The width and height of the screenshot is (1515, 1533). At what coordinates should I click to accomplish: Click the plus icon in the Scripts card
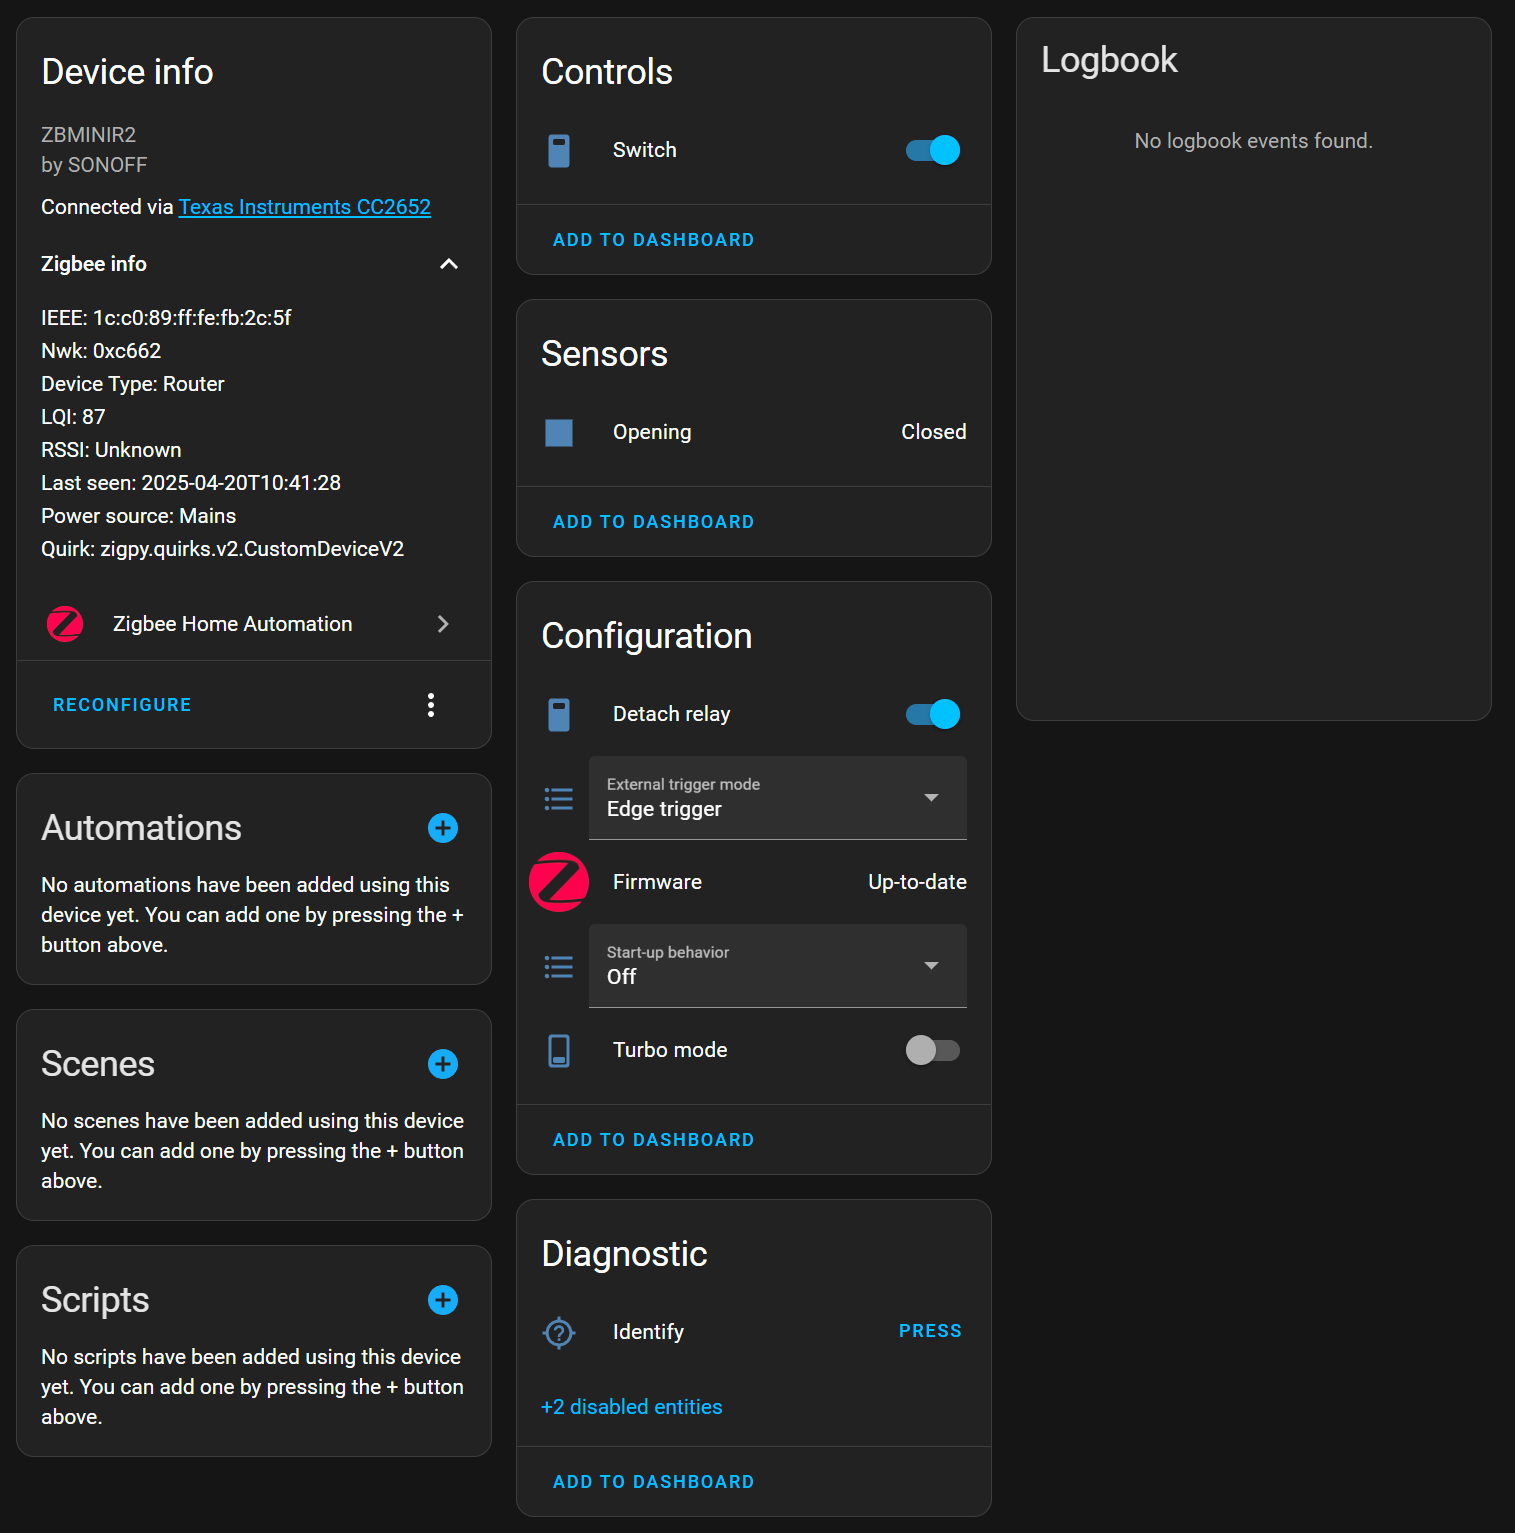click(442, 1300)
